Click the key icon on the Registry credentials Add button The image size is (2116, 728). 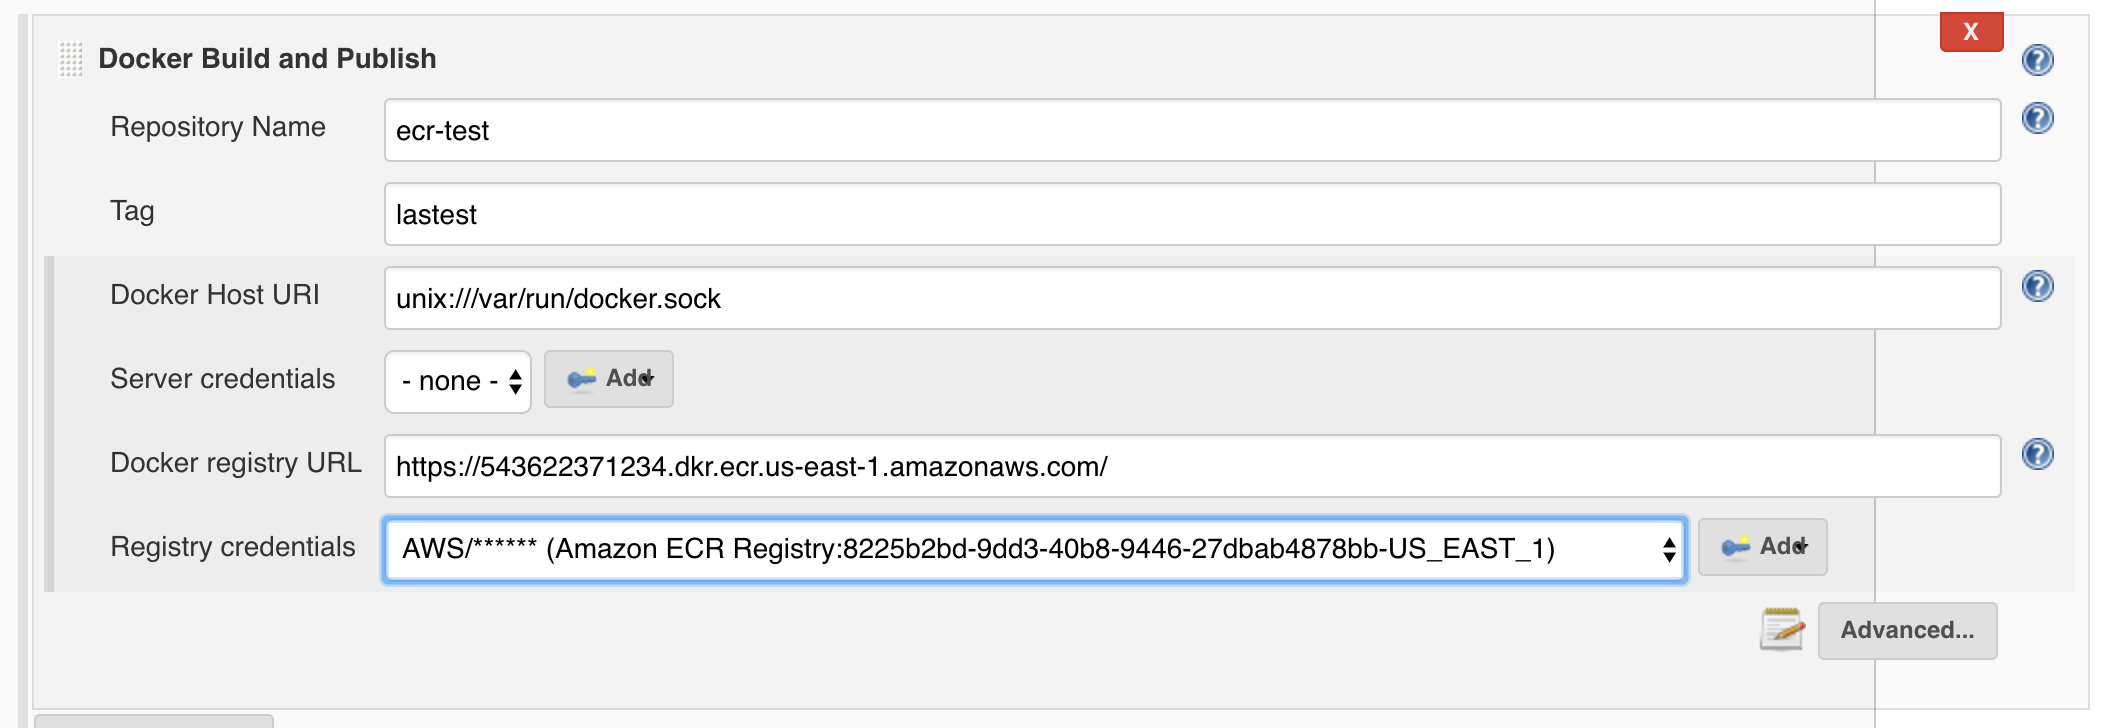click(x=1737, y=547)
